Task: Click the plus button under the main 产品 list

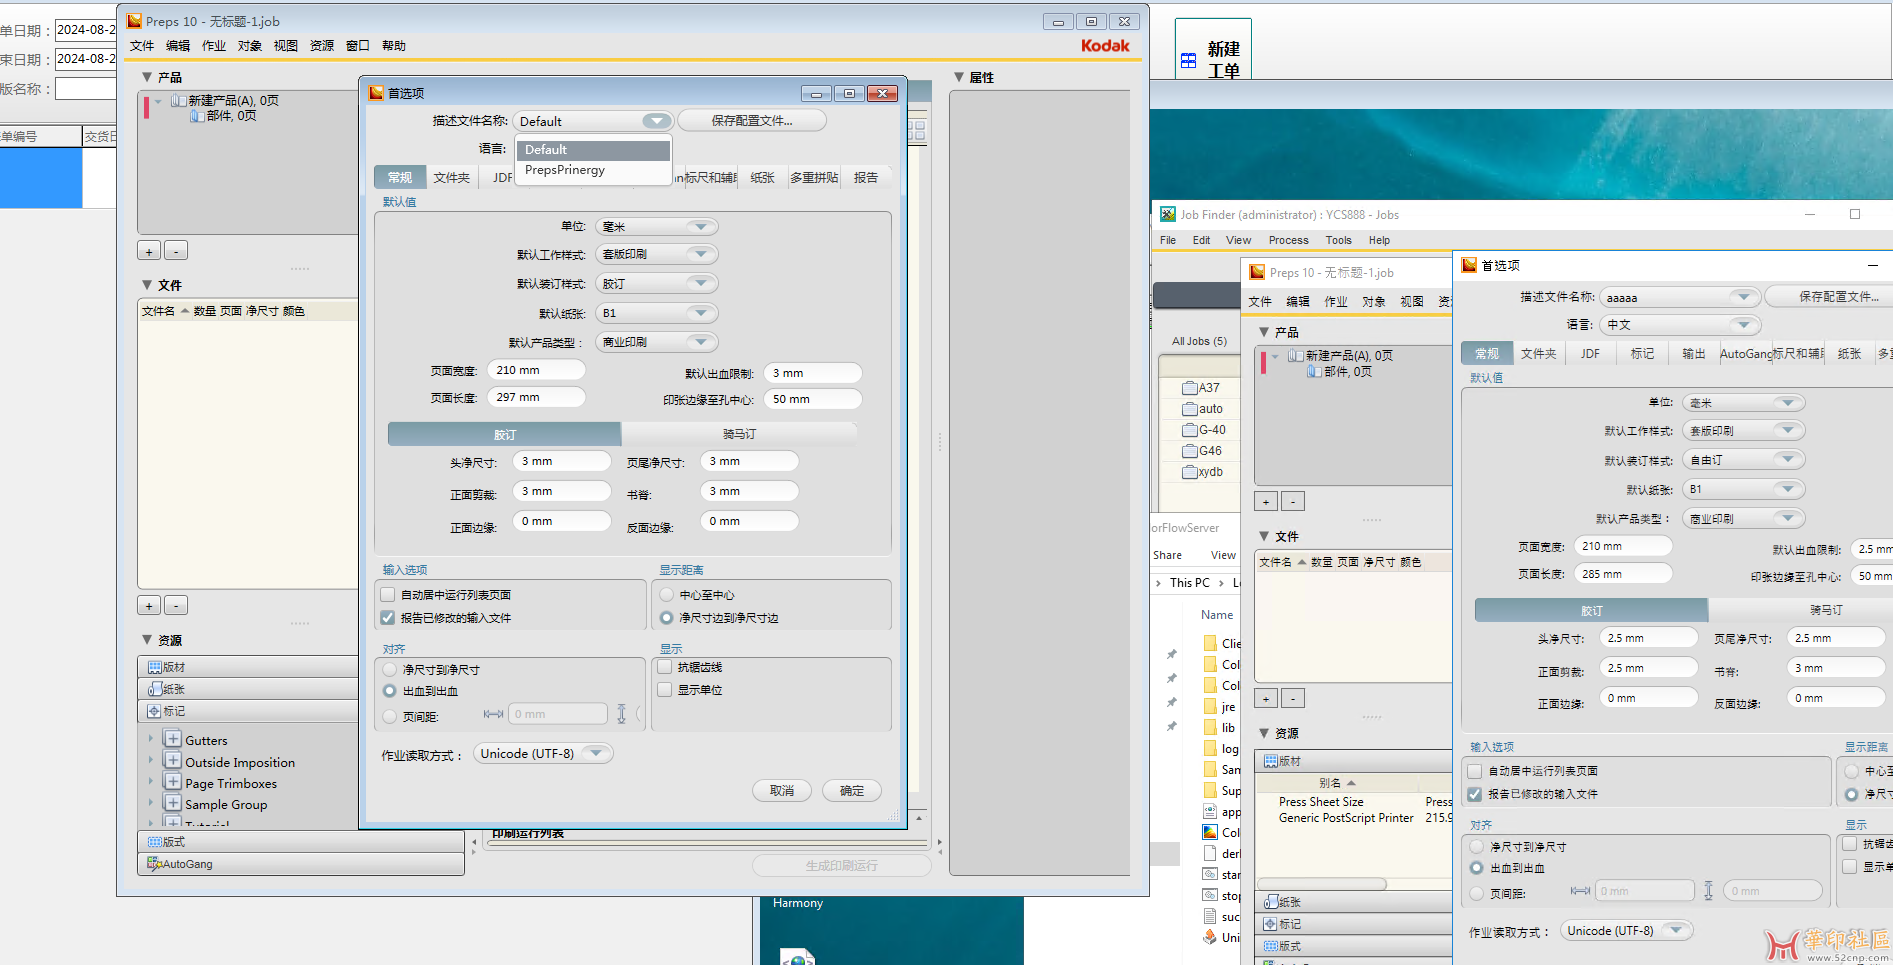Action: (149, 251)
